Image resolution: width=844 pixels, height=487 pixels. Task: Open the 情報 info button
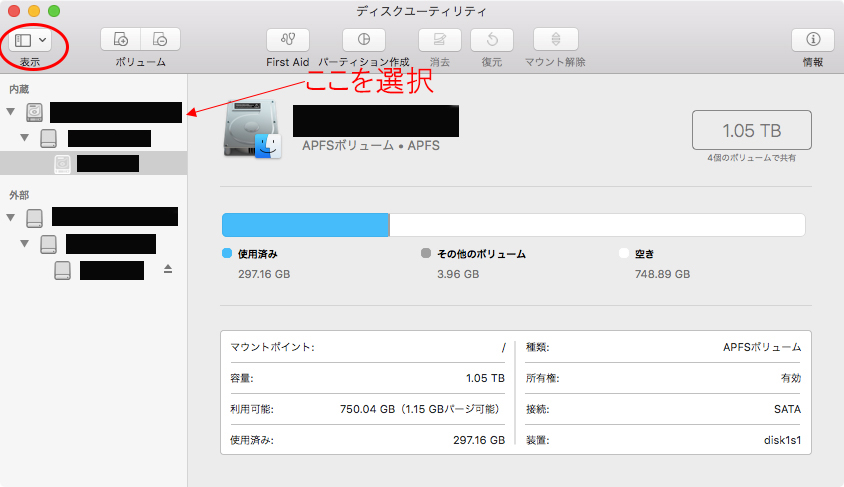click(813, 39)
